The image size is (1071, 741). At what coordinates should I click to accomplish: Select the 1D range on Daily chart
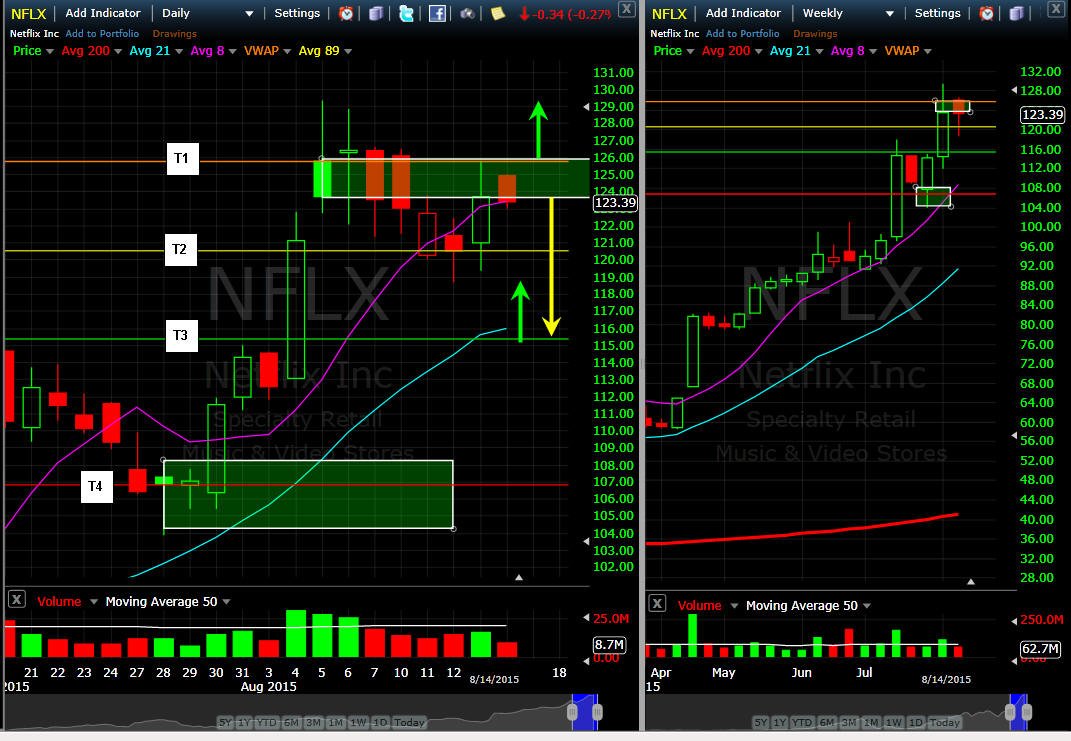pos(380,723)
